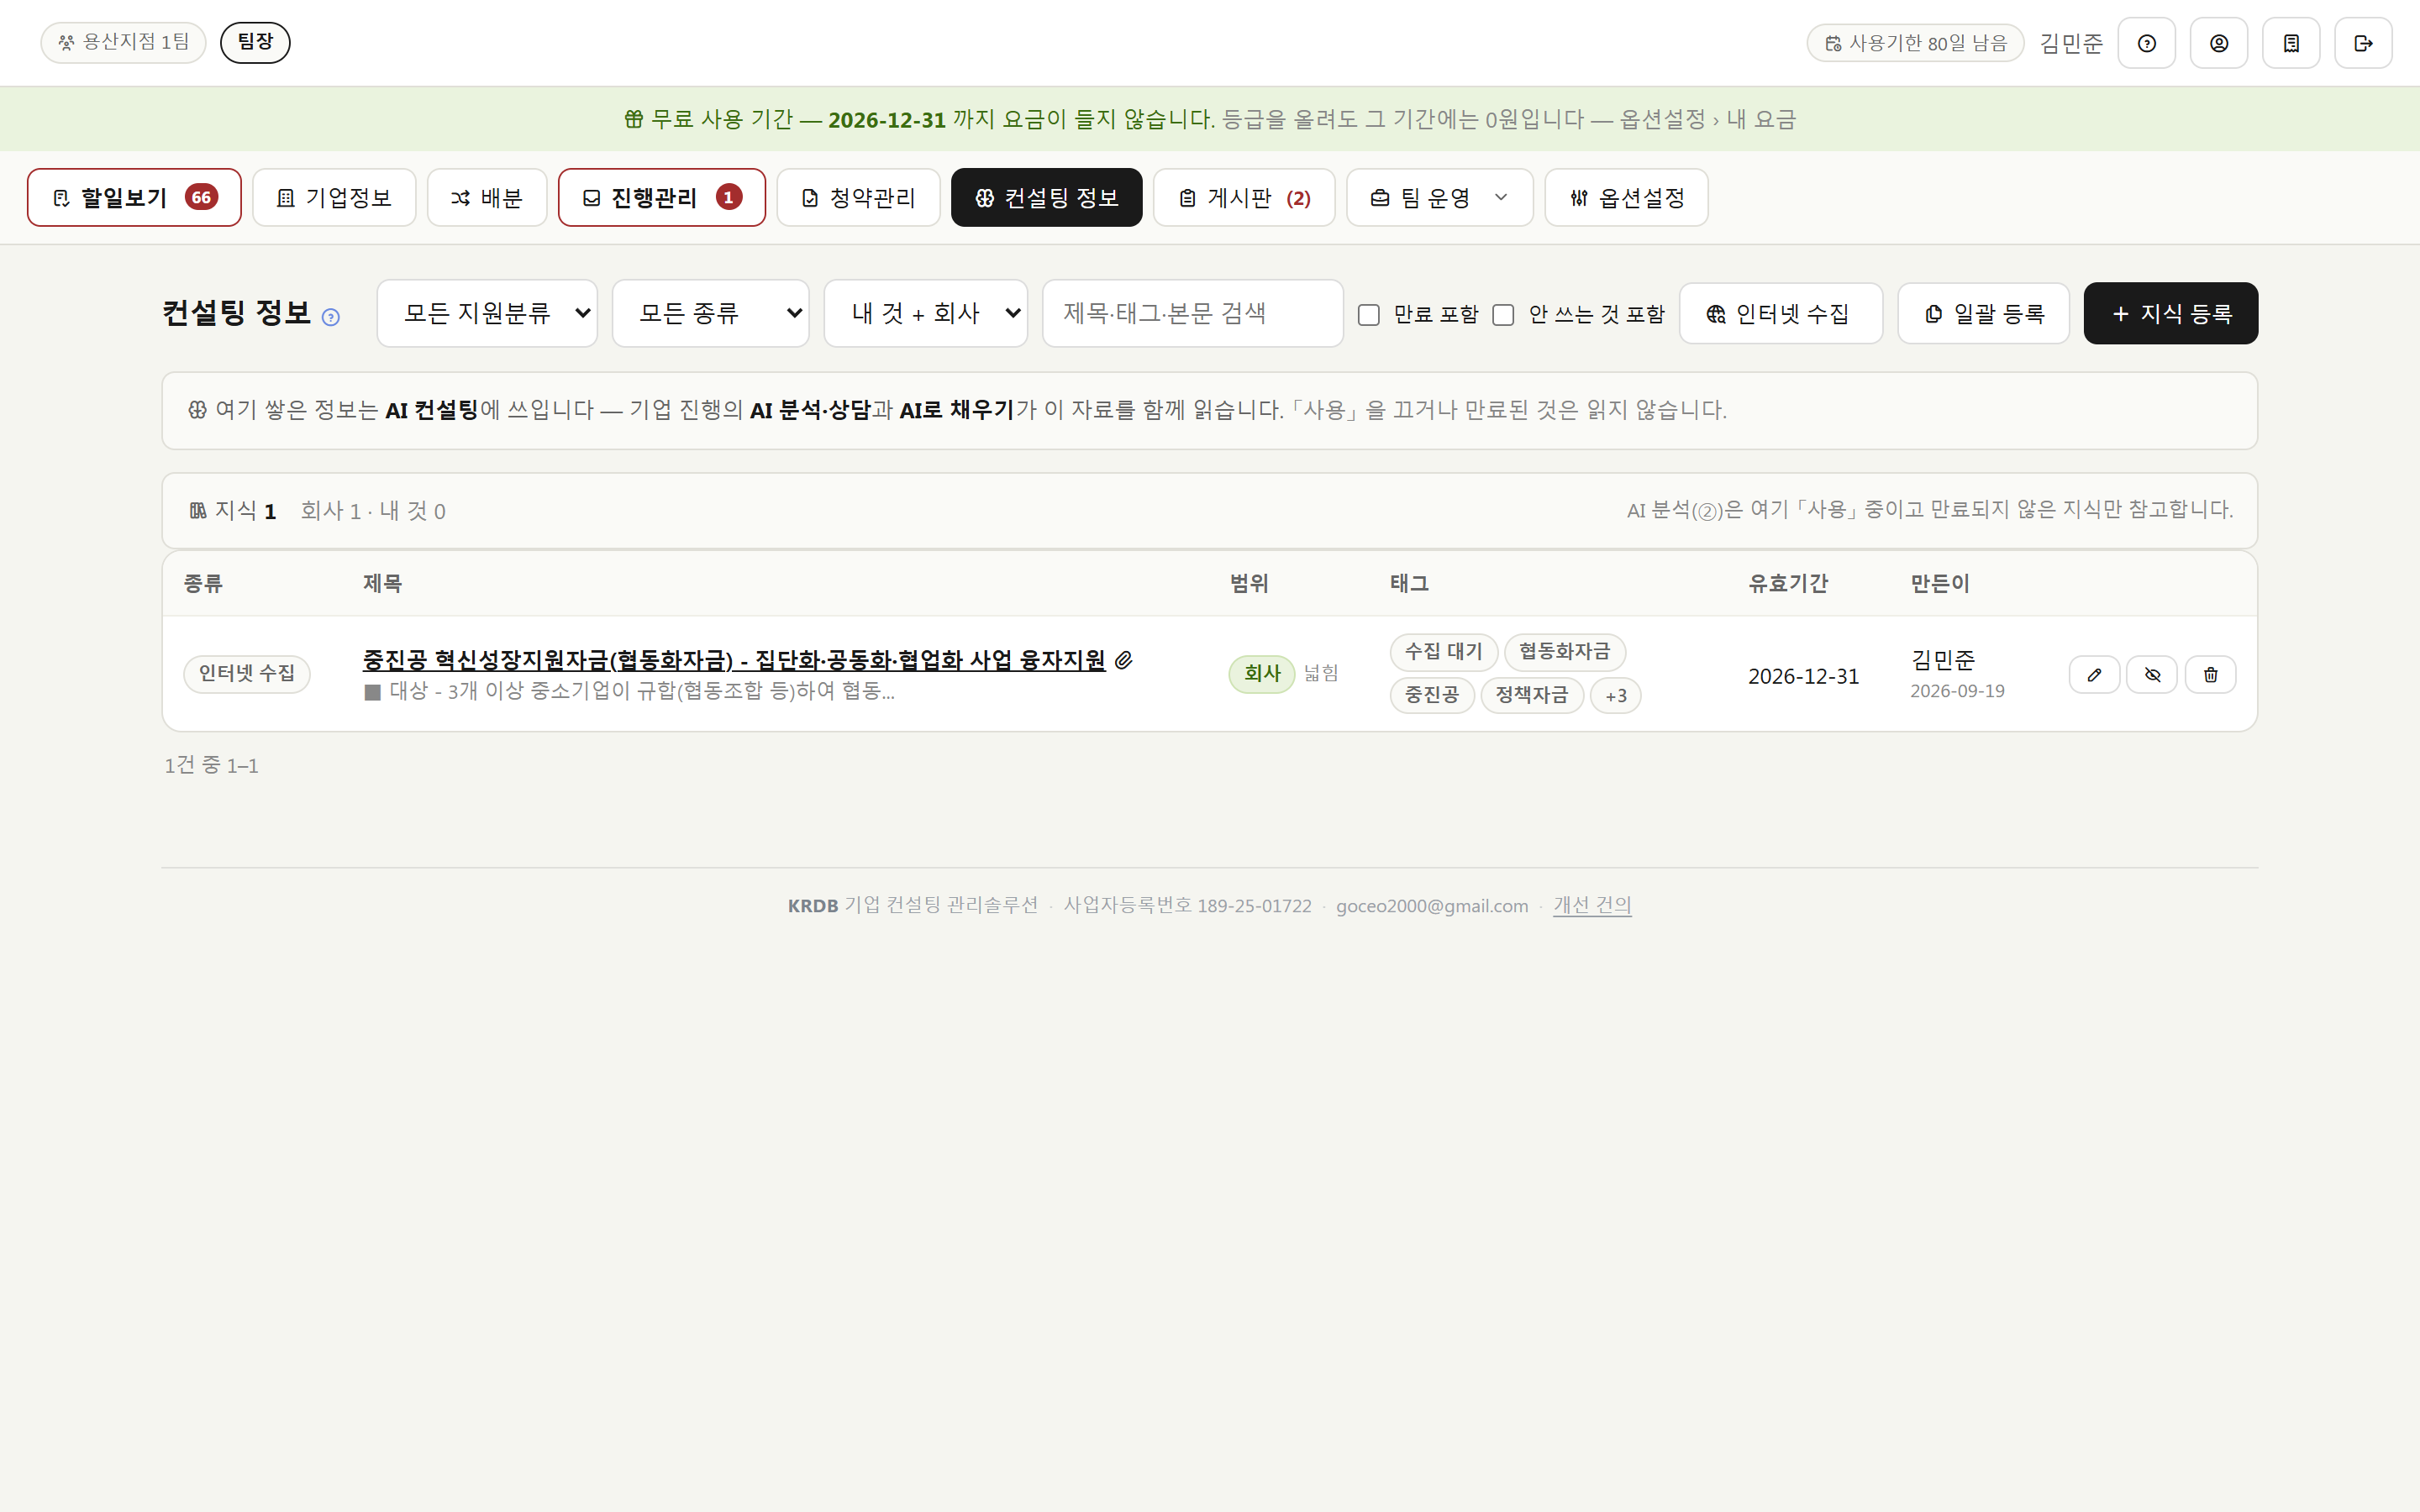Viewport: 2420px width, 1512px height.
Task: Open the 개선 건의 footer link
Action: tap(1592, 906)
